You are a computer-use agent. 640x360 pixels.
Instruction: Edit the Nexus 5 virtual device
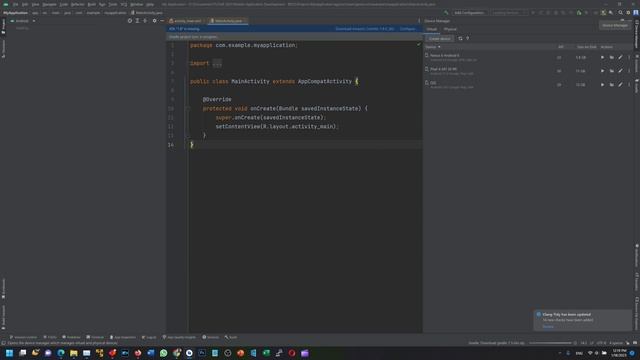click(x=620, y=58)
